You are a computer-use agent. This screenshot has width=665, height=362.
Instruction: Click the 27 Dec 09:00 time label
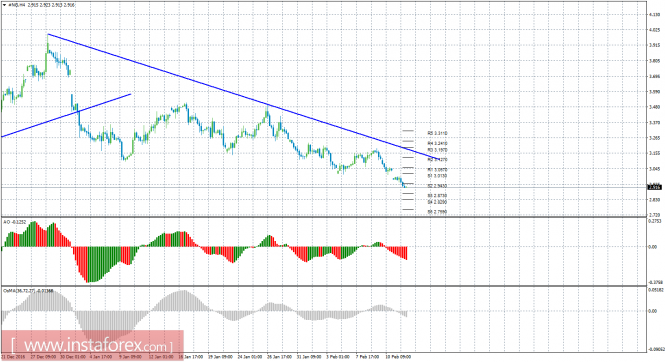point(45,357)
